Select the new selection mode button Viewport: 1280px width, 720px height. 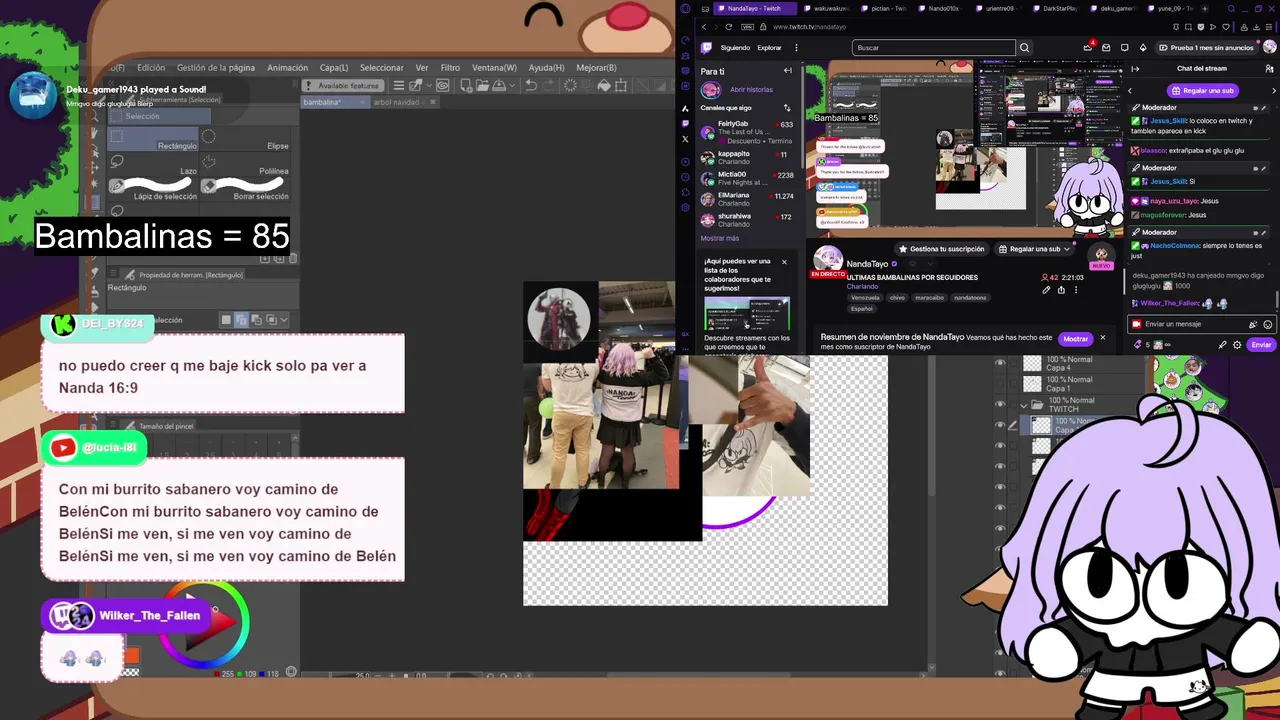point(226,320)
